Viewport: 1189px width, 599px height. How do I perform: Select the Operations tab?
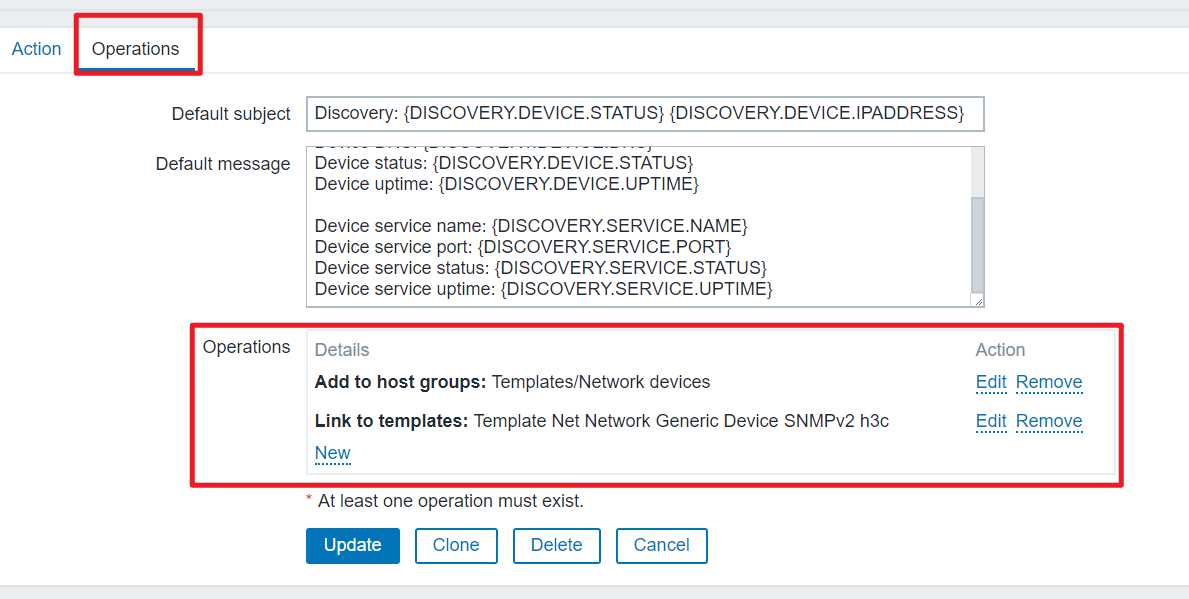click(x=135, y=49)
